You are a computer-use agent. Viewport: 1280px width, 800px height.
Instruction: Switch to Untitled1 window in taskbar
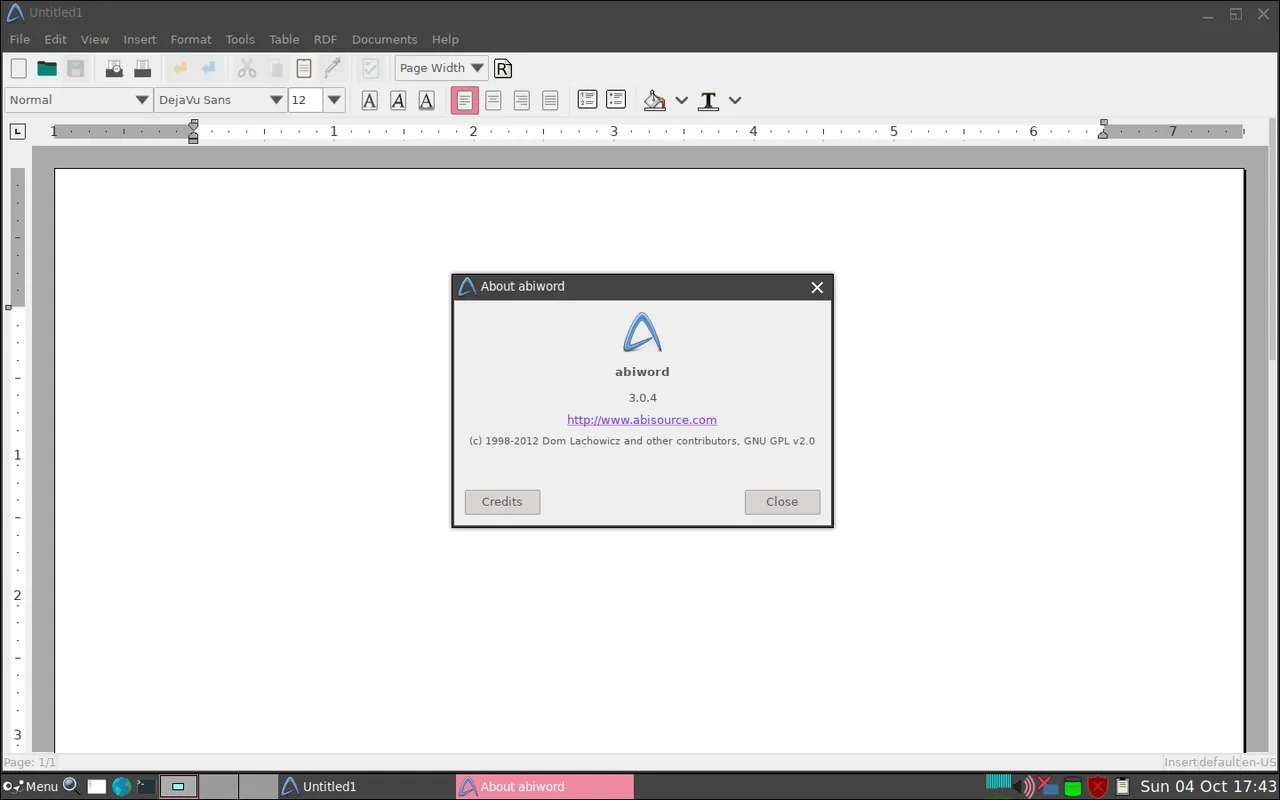coord(366,787)
